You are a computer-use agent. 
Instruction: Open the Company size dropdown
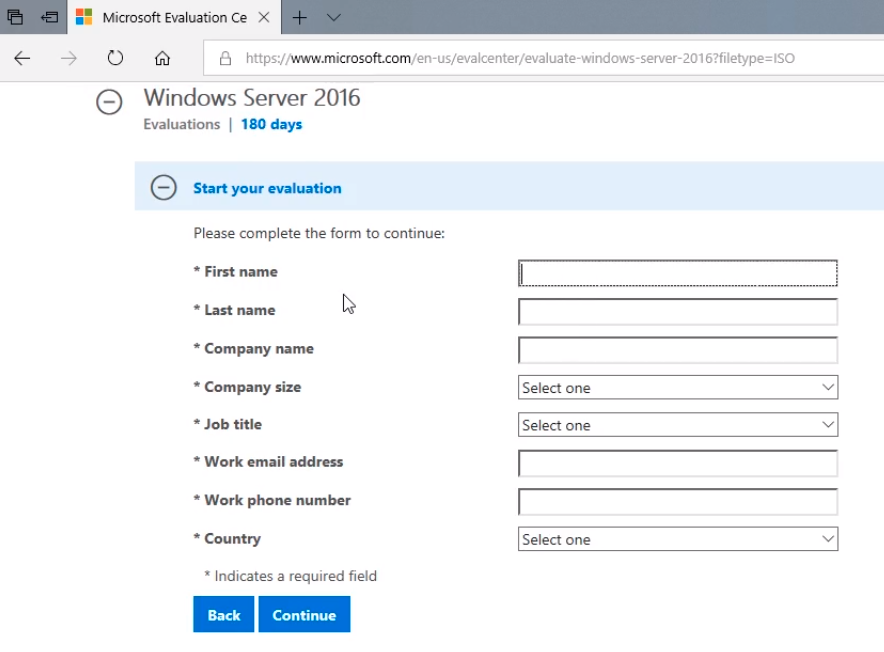678,387
